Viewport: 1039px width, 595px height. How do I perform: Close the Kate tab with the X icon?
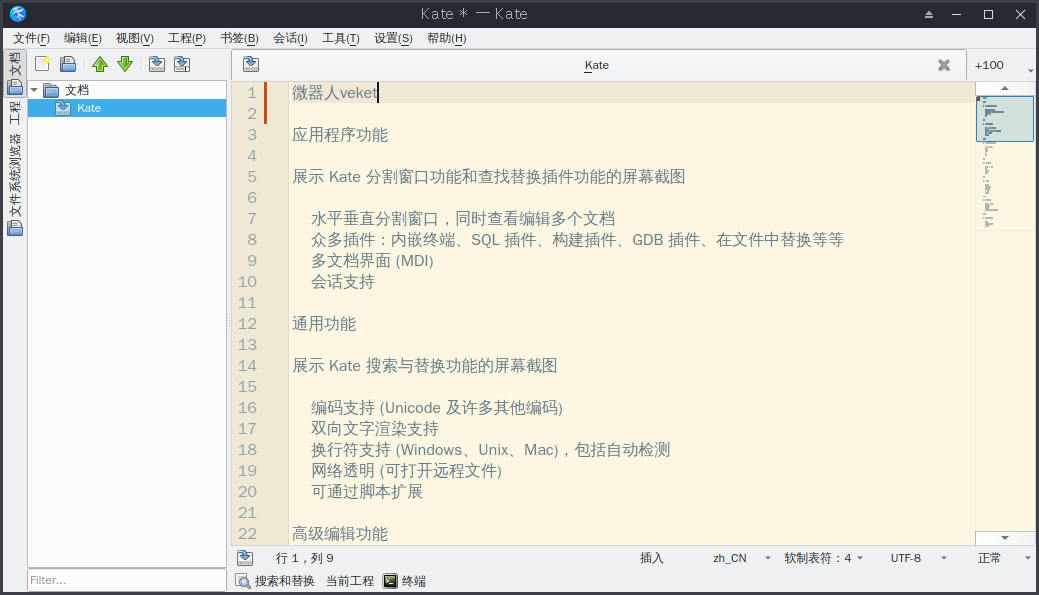944,65
